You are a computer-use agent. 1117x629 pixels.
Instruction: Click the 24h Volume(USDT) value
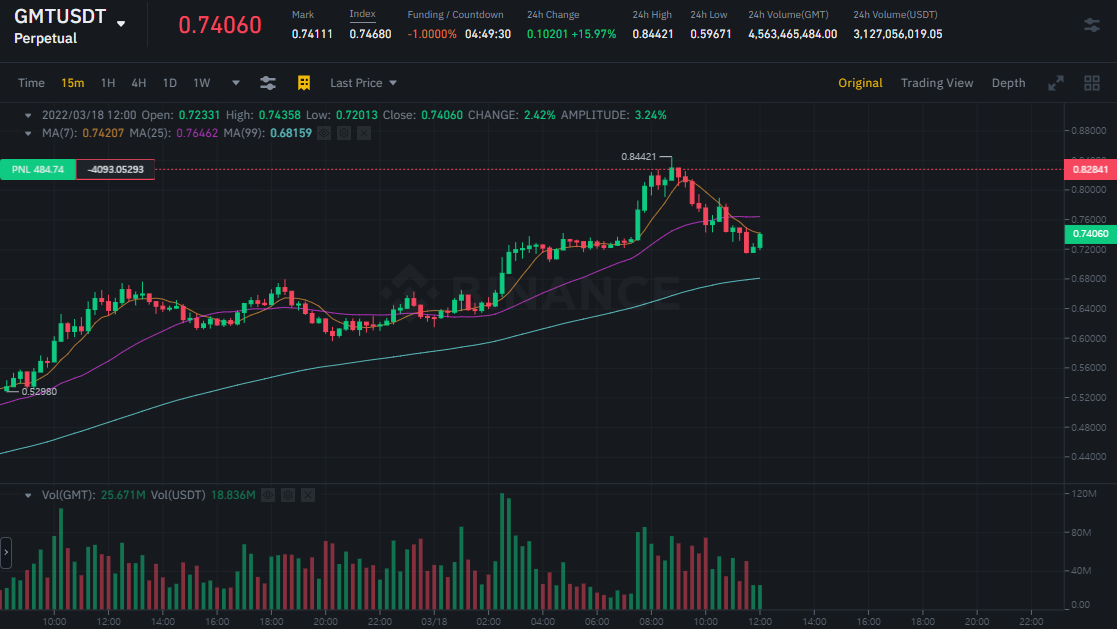click(898, 34)
